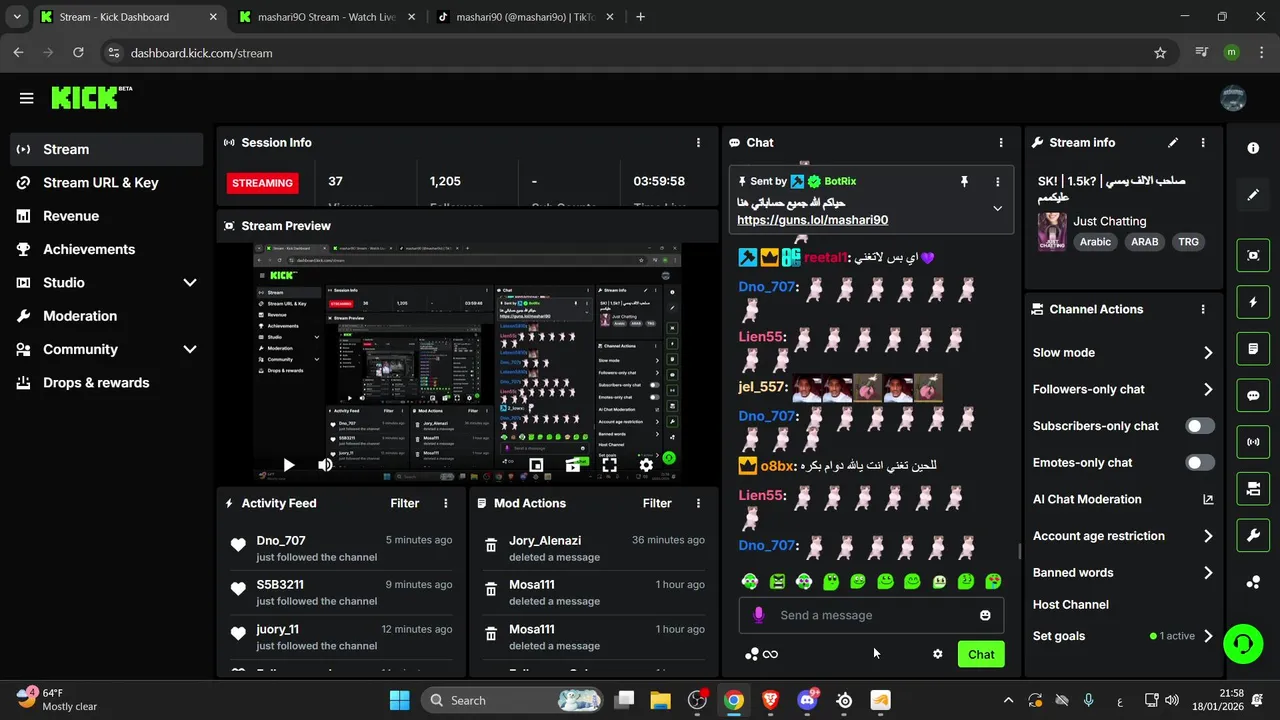Click Host Channel action
1280x720 pixels.
click(1070, 605)
